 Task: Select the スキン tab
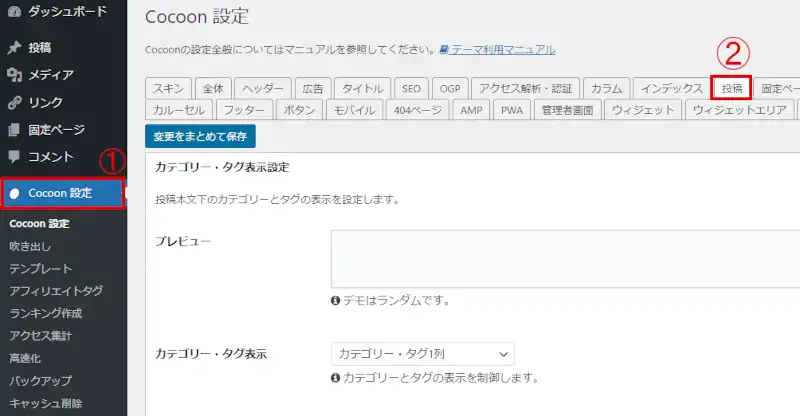[x=166, y=88]
